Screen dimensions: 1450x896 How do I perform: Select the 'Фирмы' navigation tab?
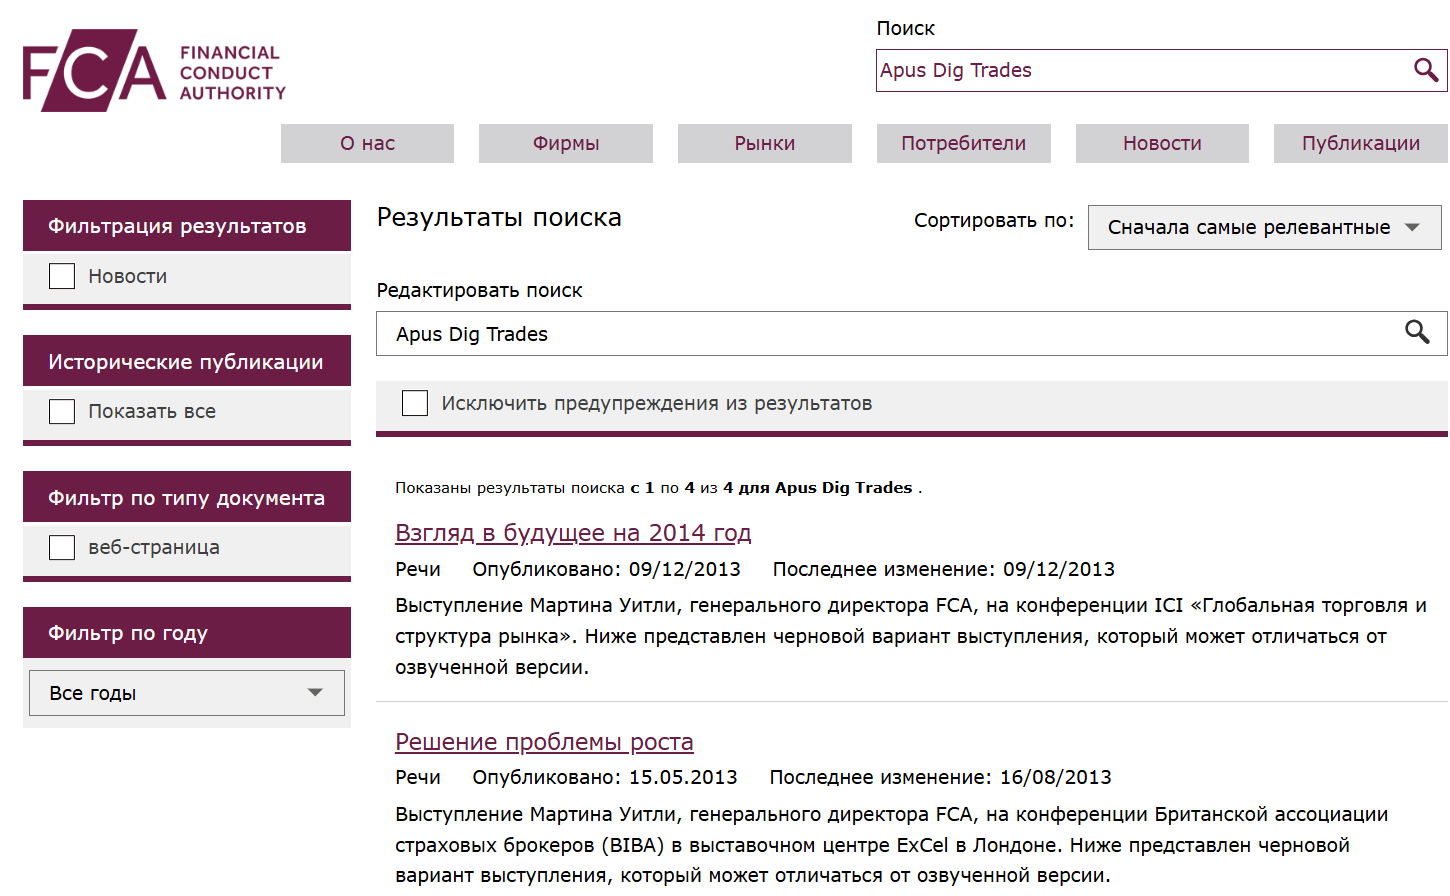[565, 143]
